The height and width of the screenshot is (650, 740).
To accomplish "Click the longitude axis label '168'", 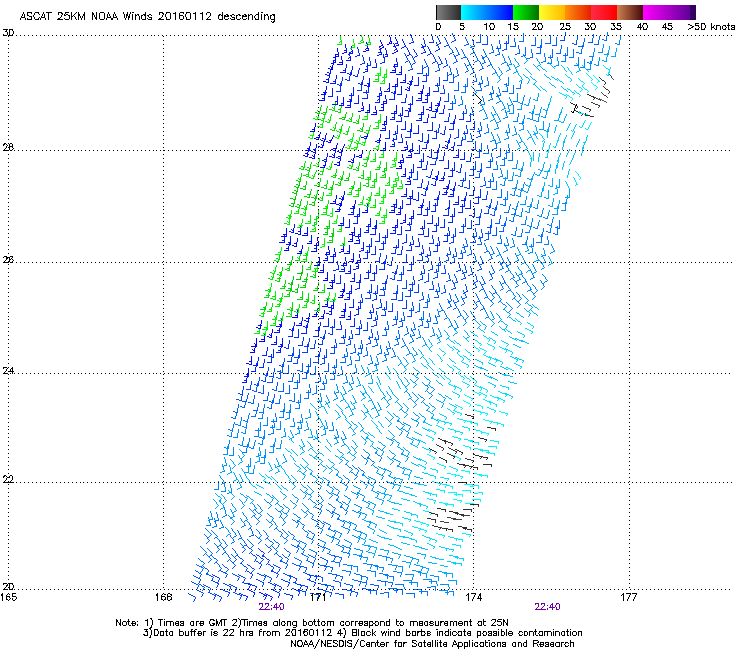I will pyautogui.click(x=163, y=597).
